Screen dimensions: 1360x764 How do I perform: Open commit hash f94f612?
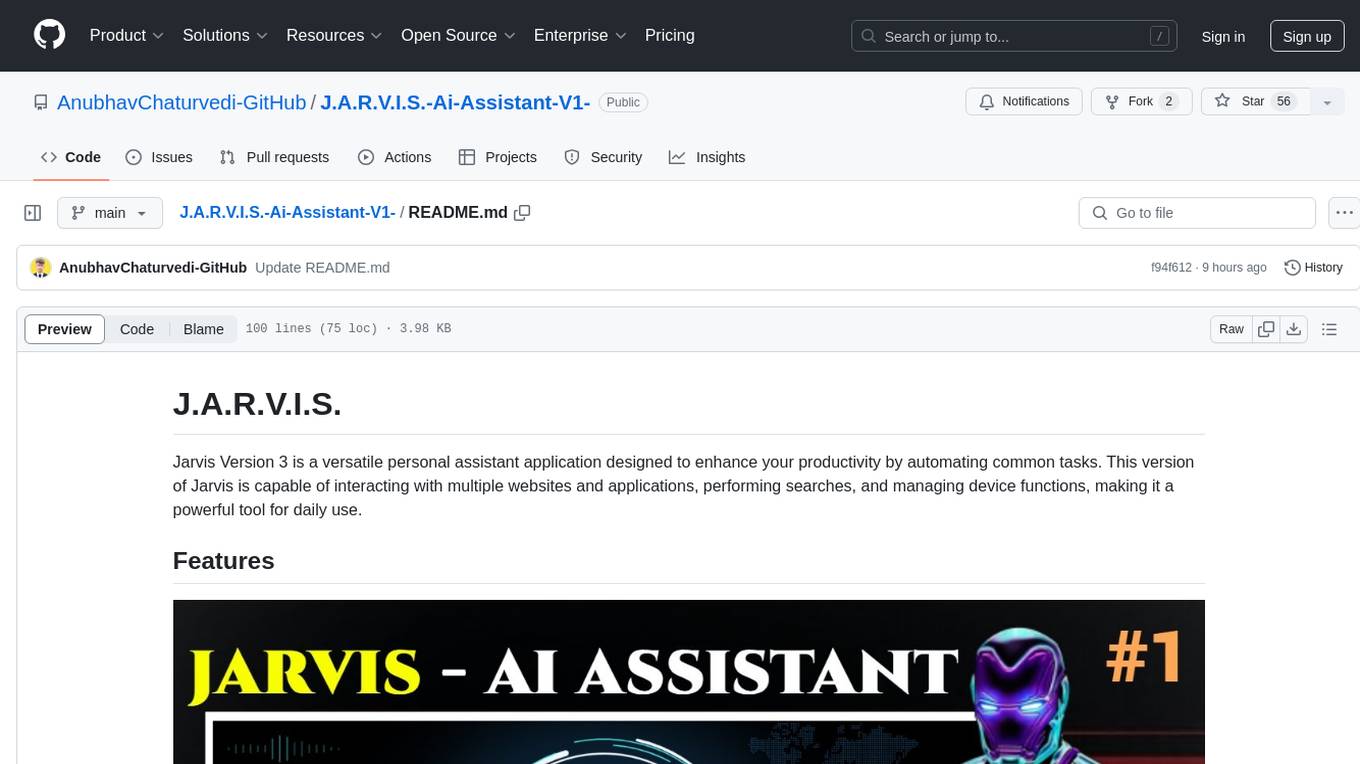1171,268
